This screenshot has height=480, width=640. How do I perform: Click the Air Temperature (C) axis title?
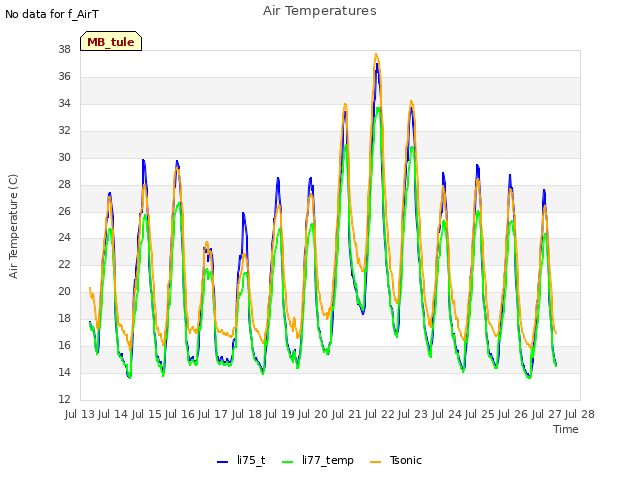tap(13, 226)
